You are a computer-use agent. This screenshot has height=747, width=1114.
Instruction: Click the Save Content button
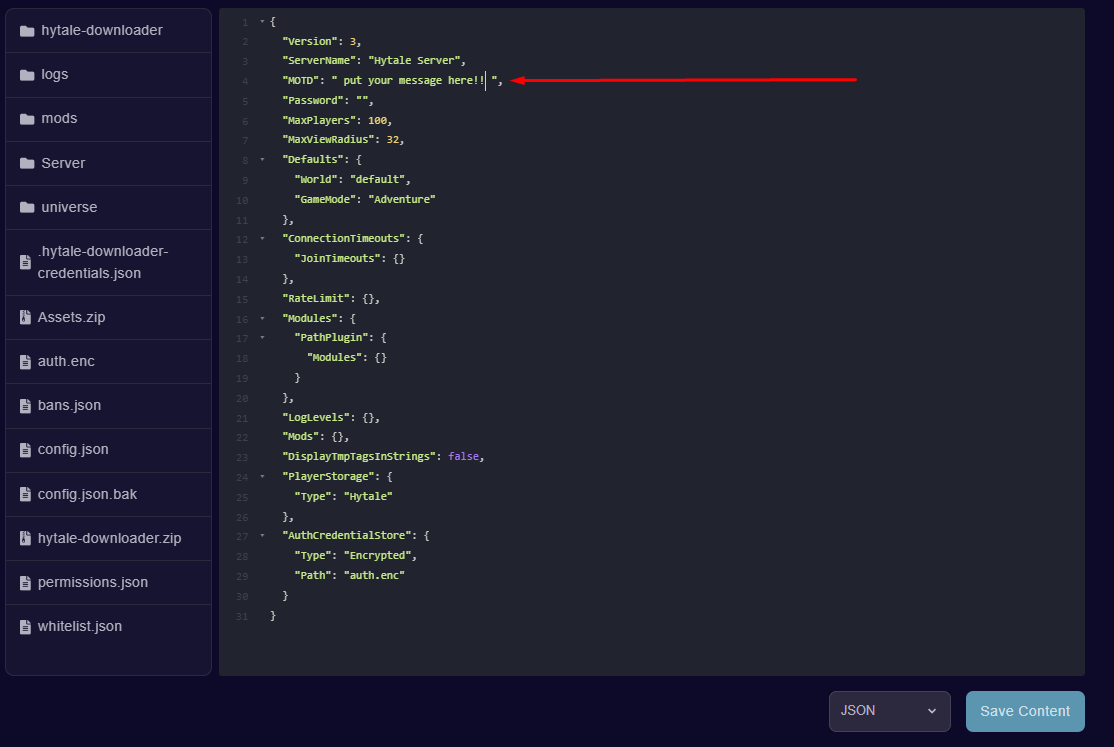point(1025,711)
